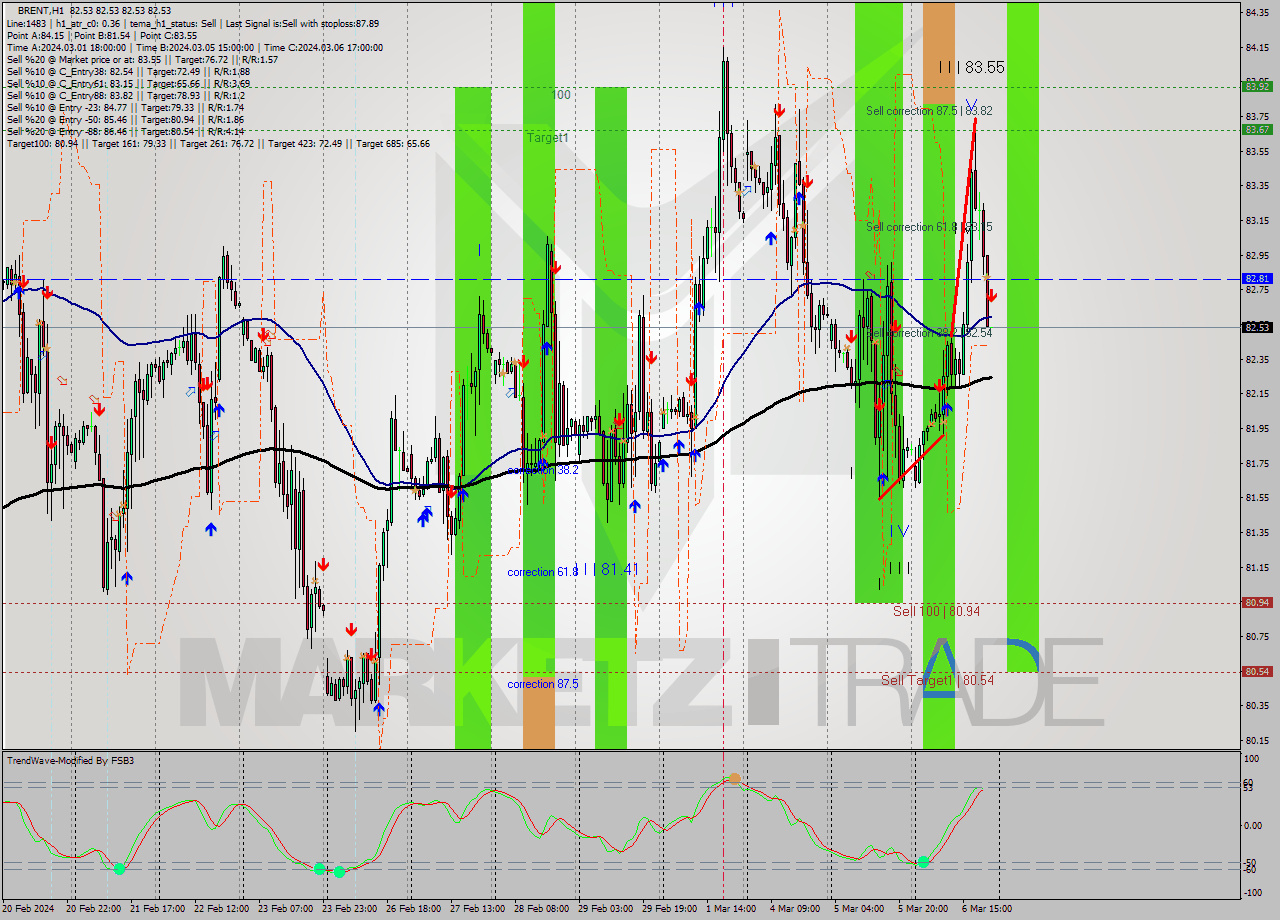
Task: Click the indicator level value -50
Action: click(x=1251, y=863)
